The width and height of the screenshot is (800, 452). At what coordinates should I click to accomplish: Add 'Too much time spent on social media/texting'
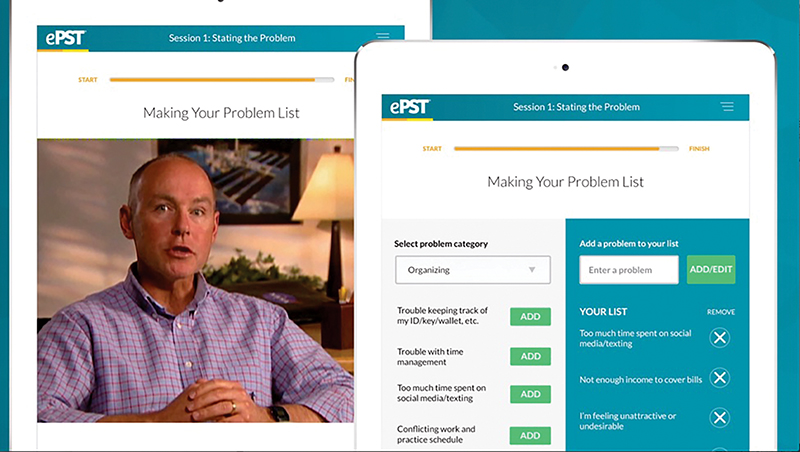click(530, 394)
